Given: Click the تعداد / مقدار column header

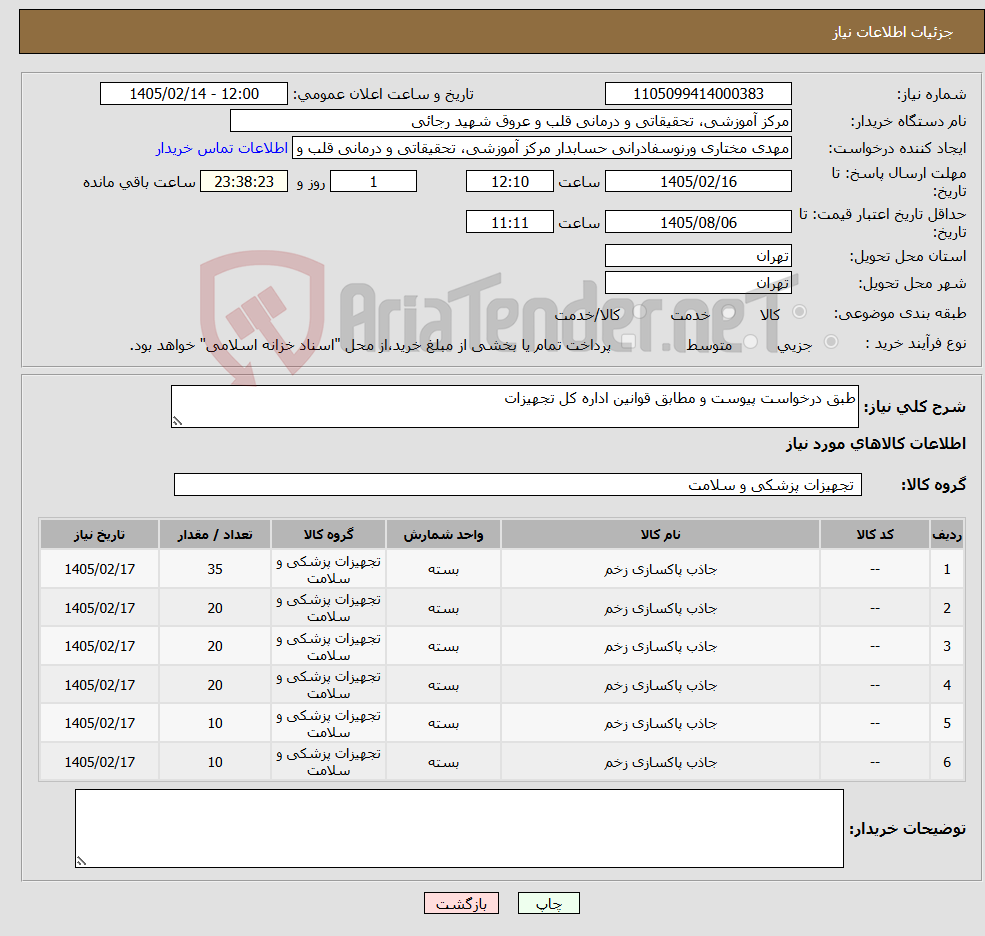Looking at the screenshot, I should tap(215, 535).
